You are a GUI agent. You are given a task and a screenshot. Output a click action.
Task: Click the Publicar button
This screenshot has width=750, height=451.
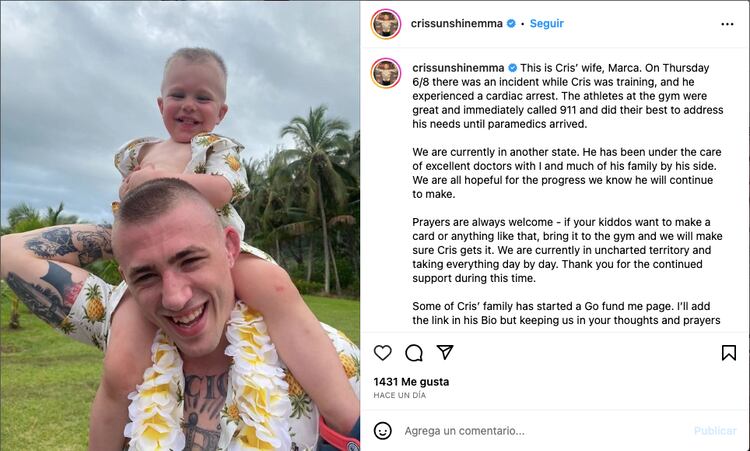pos(715,431)
